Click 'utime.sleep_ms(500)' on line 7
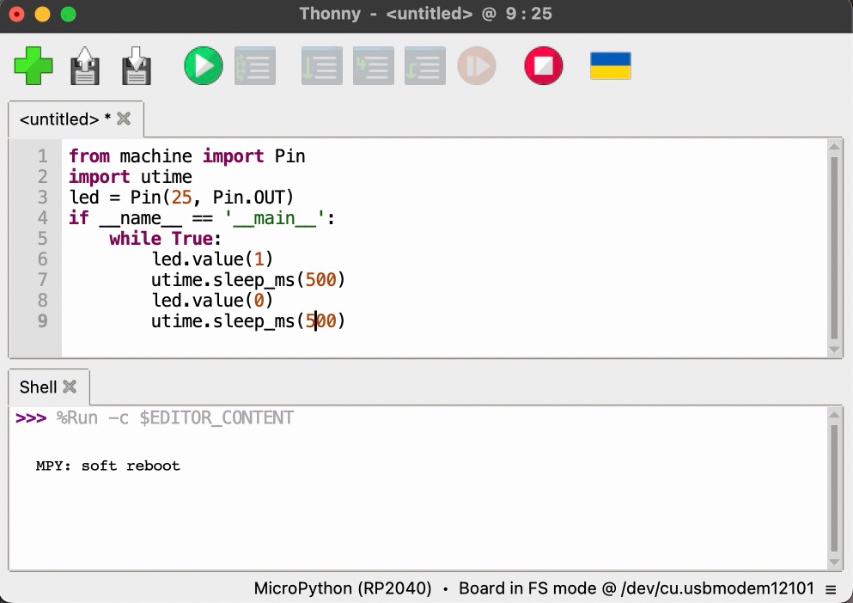This screenshot has width=853, height=603. [x=248, y=280]
